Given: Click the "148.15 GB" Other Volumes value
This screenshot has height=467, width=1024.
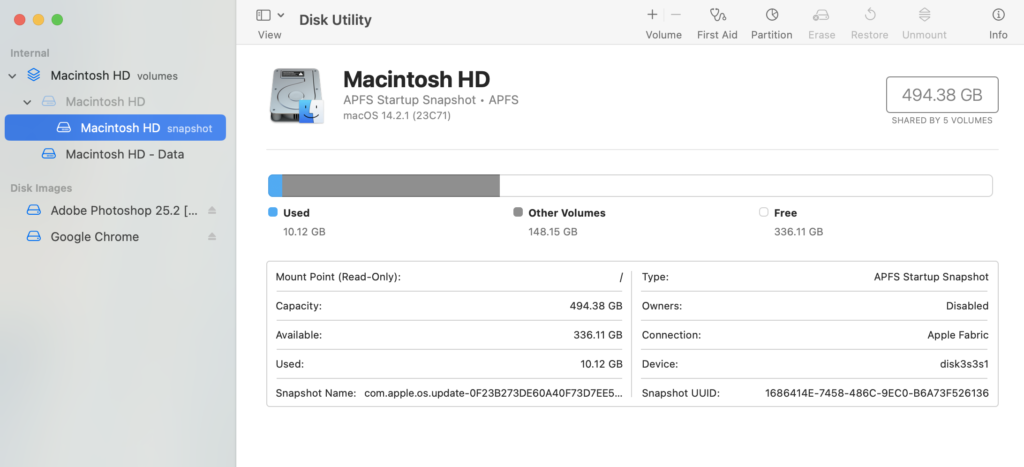Looking at the screenshot, I should tap(552, 231).
